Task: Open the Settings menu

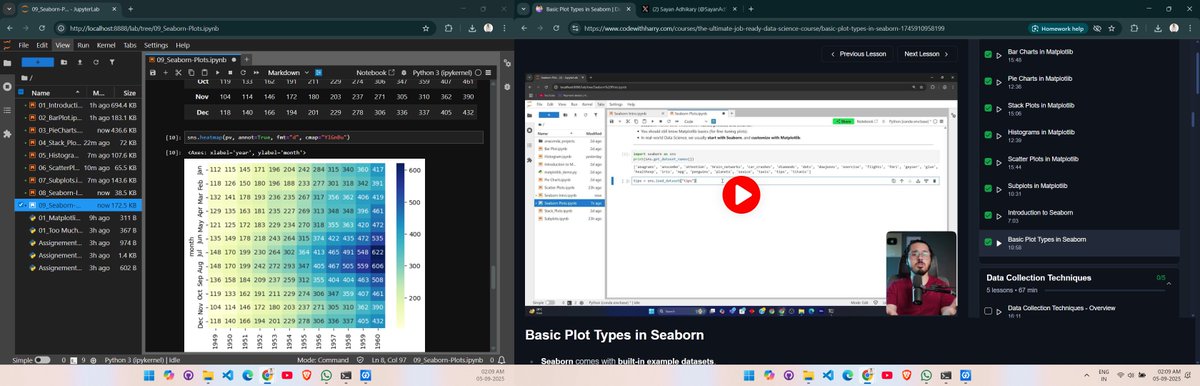Action: [155, 45]
